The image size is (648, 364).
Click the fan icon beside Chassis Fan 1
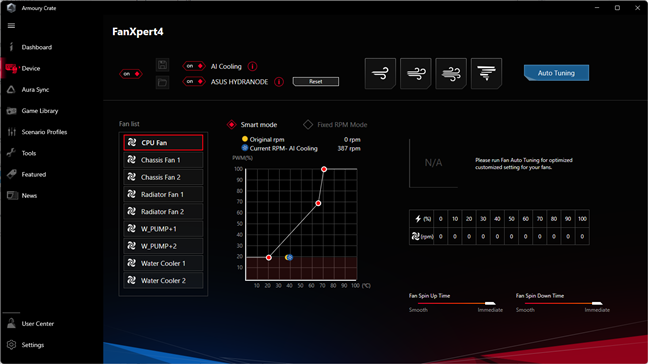click(x=132, y=159)
